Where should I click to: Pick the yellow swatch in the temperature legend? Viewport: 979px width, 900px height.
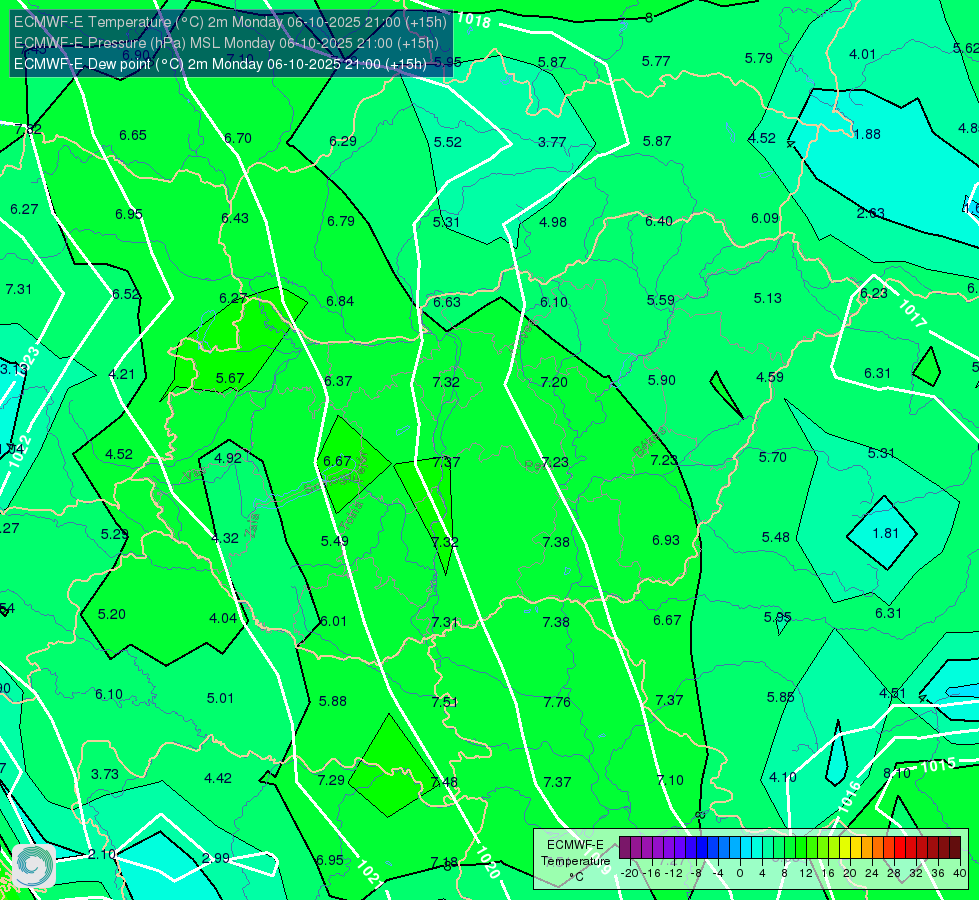(x=845, y=848)
